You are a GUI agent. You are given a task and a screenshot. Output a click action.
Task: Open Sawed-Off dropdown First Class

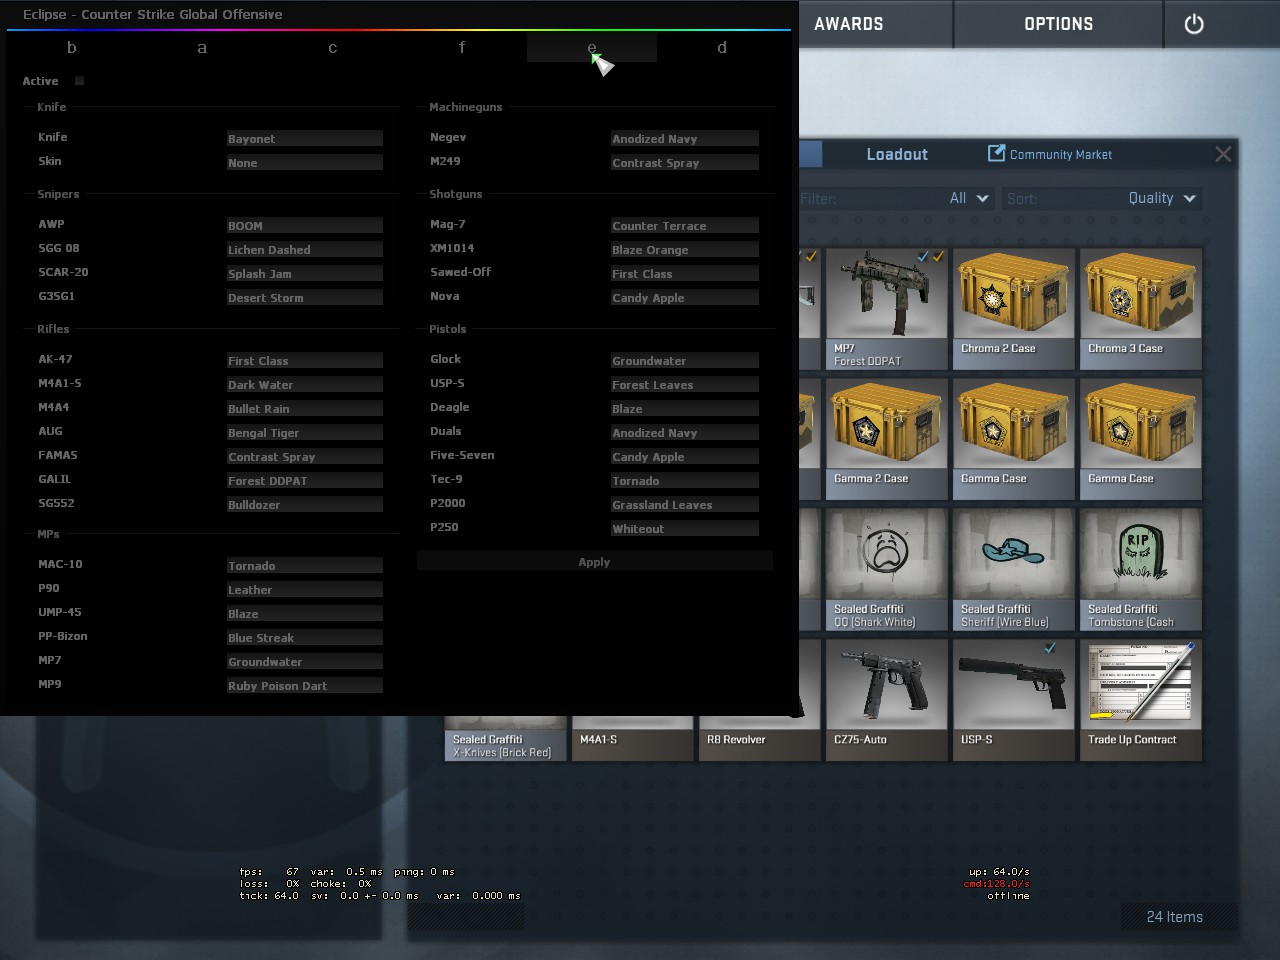click(685, 273)
